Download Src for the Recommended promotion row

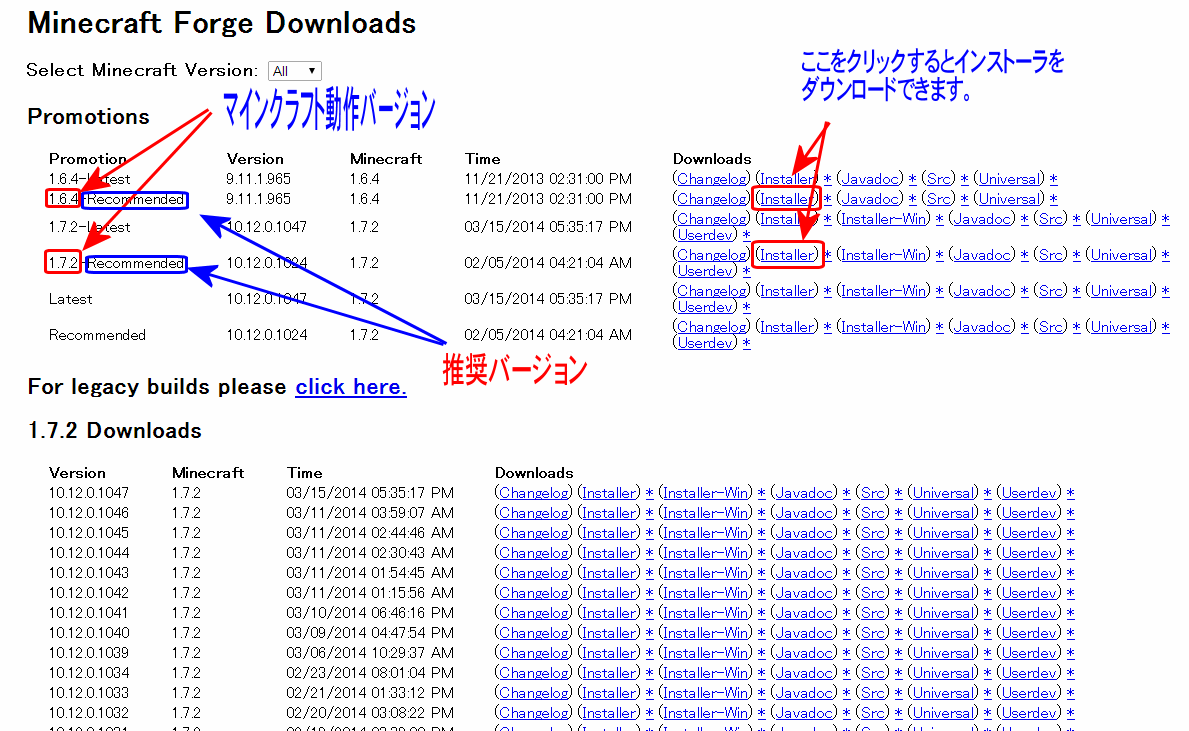pos(1050,328)
